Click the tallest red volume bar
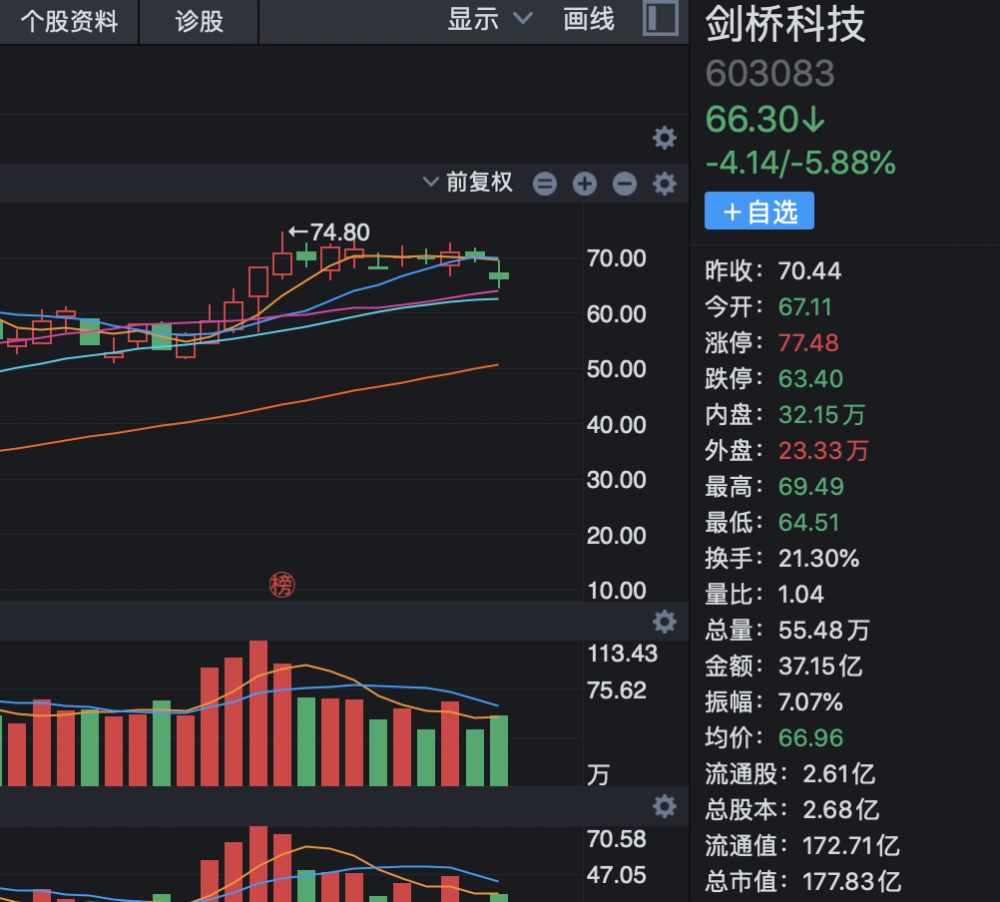The width and height of the screenshot is (1000, 902). 258,713
